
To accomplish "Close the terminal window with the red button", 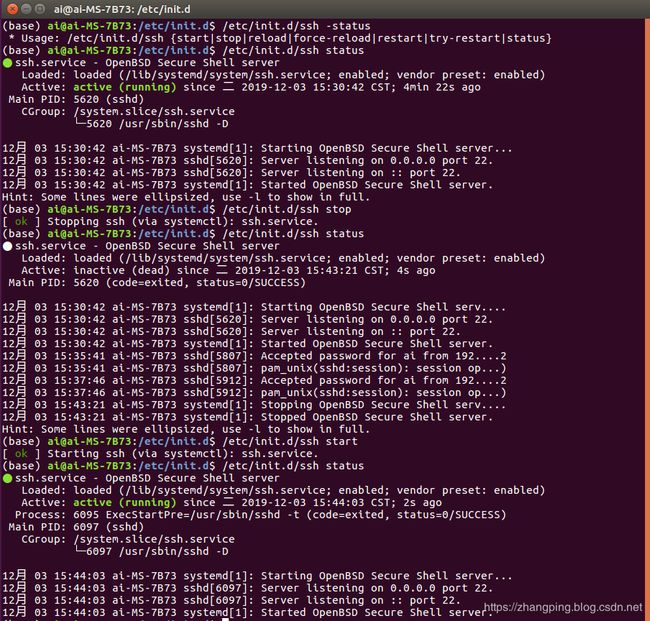I will [13, 9].
